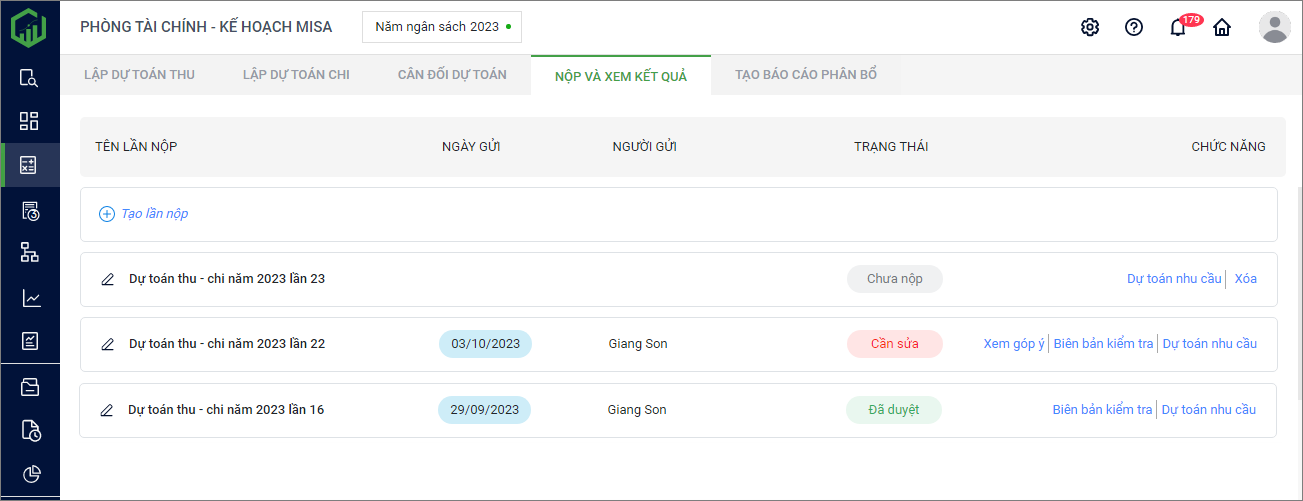Select the calculator sidebar icon

(x=30, y=165)
